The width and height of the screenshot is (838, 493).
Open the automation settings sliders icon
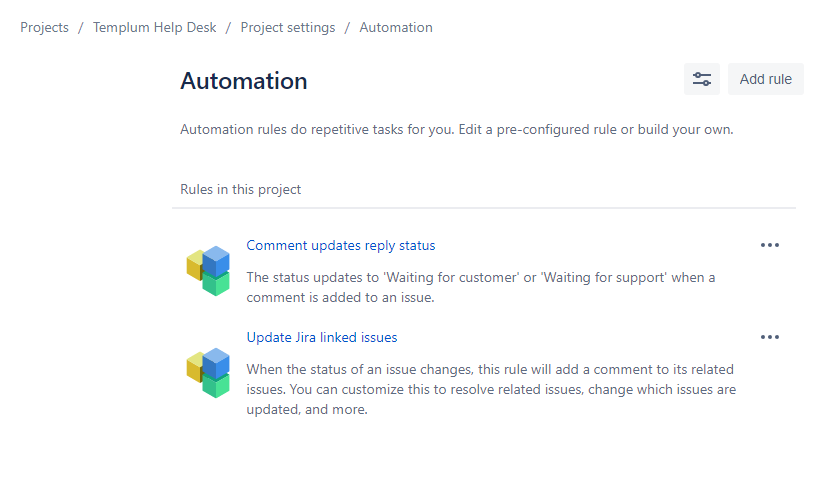point(702,79)
